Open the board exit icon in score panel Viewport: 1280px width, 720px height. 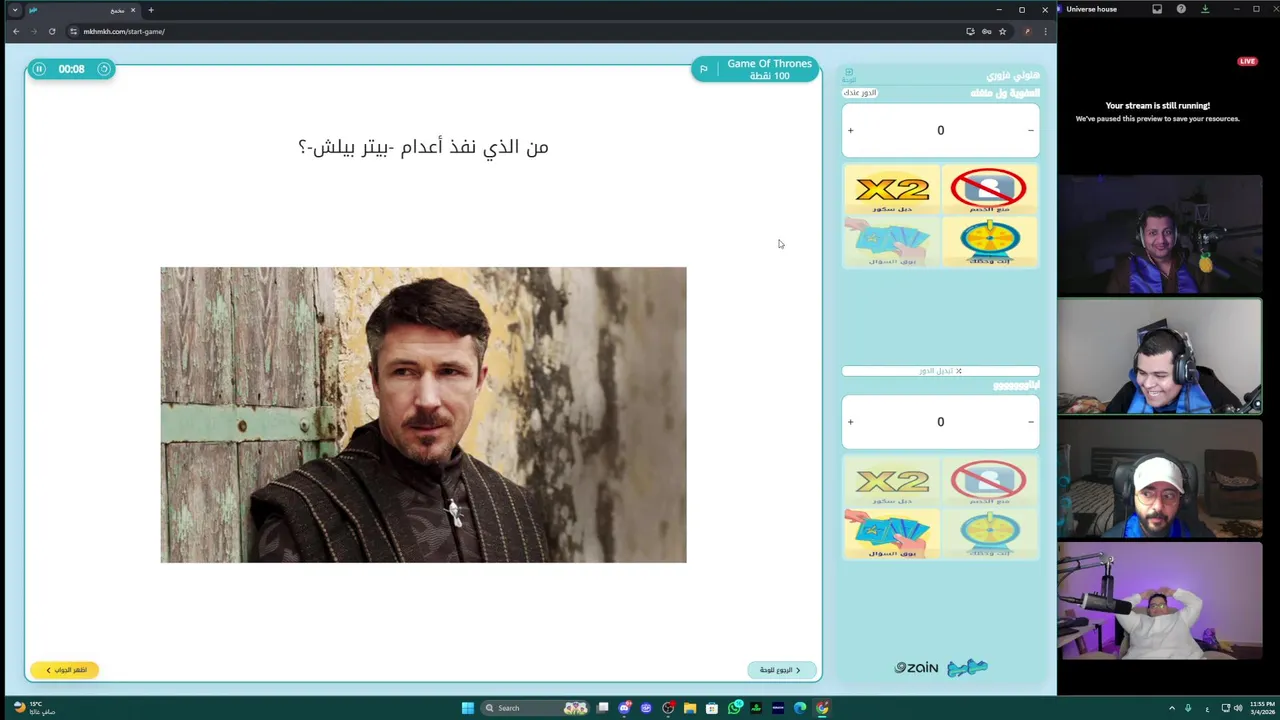tap(849, 74)
